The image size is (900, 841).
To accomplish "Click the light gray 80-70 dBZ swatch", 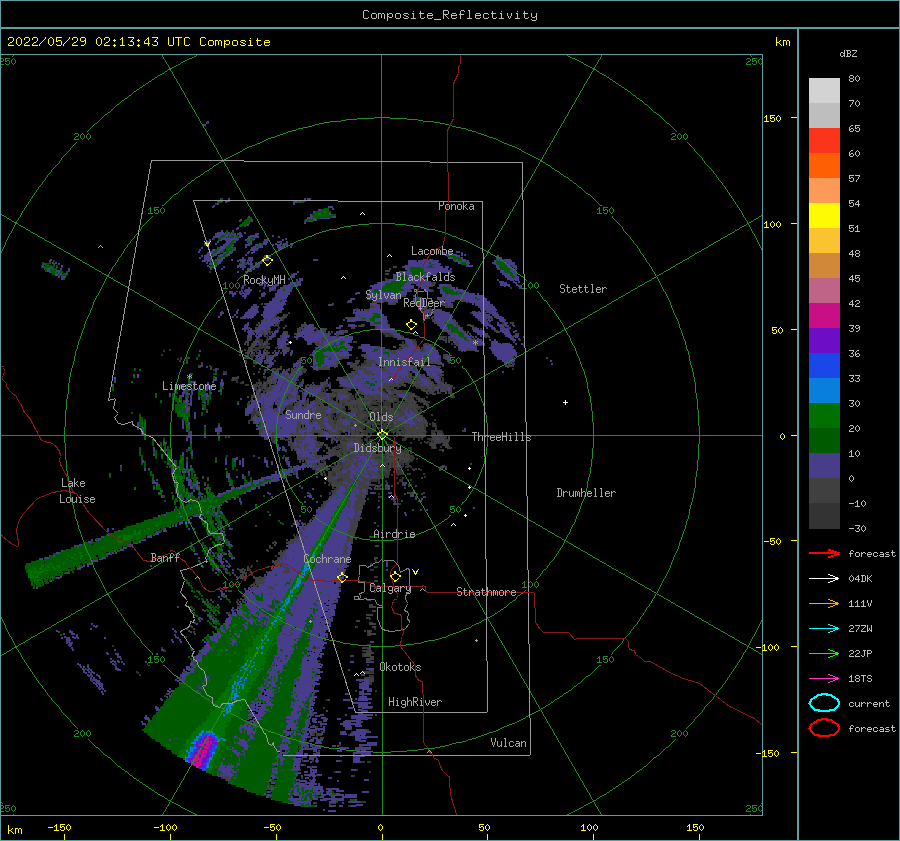I will 824,91.
